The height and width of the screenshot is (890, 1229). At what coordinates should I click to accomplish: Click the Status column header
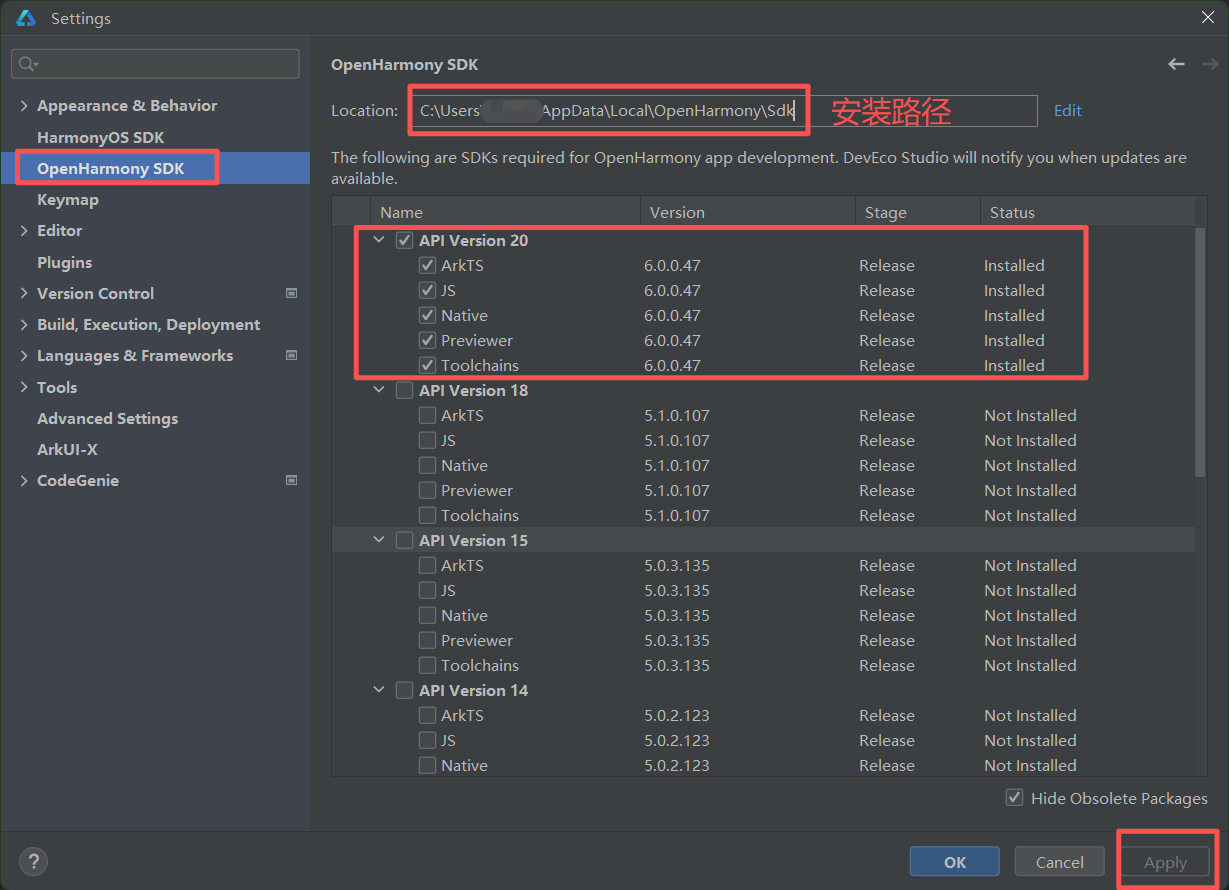pos(1087,212)
